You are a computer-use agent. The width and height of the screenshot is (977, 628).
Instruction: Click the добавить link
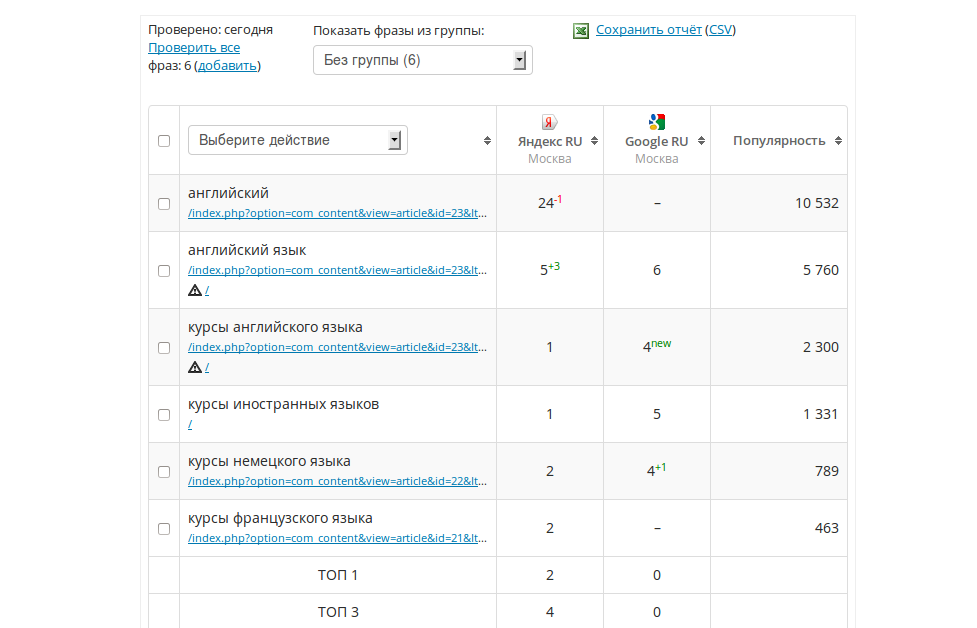pos(228,65)
